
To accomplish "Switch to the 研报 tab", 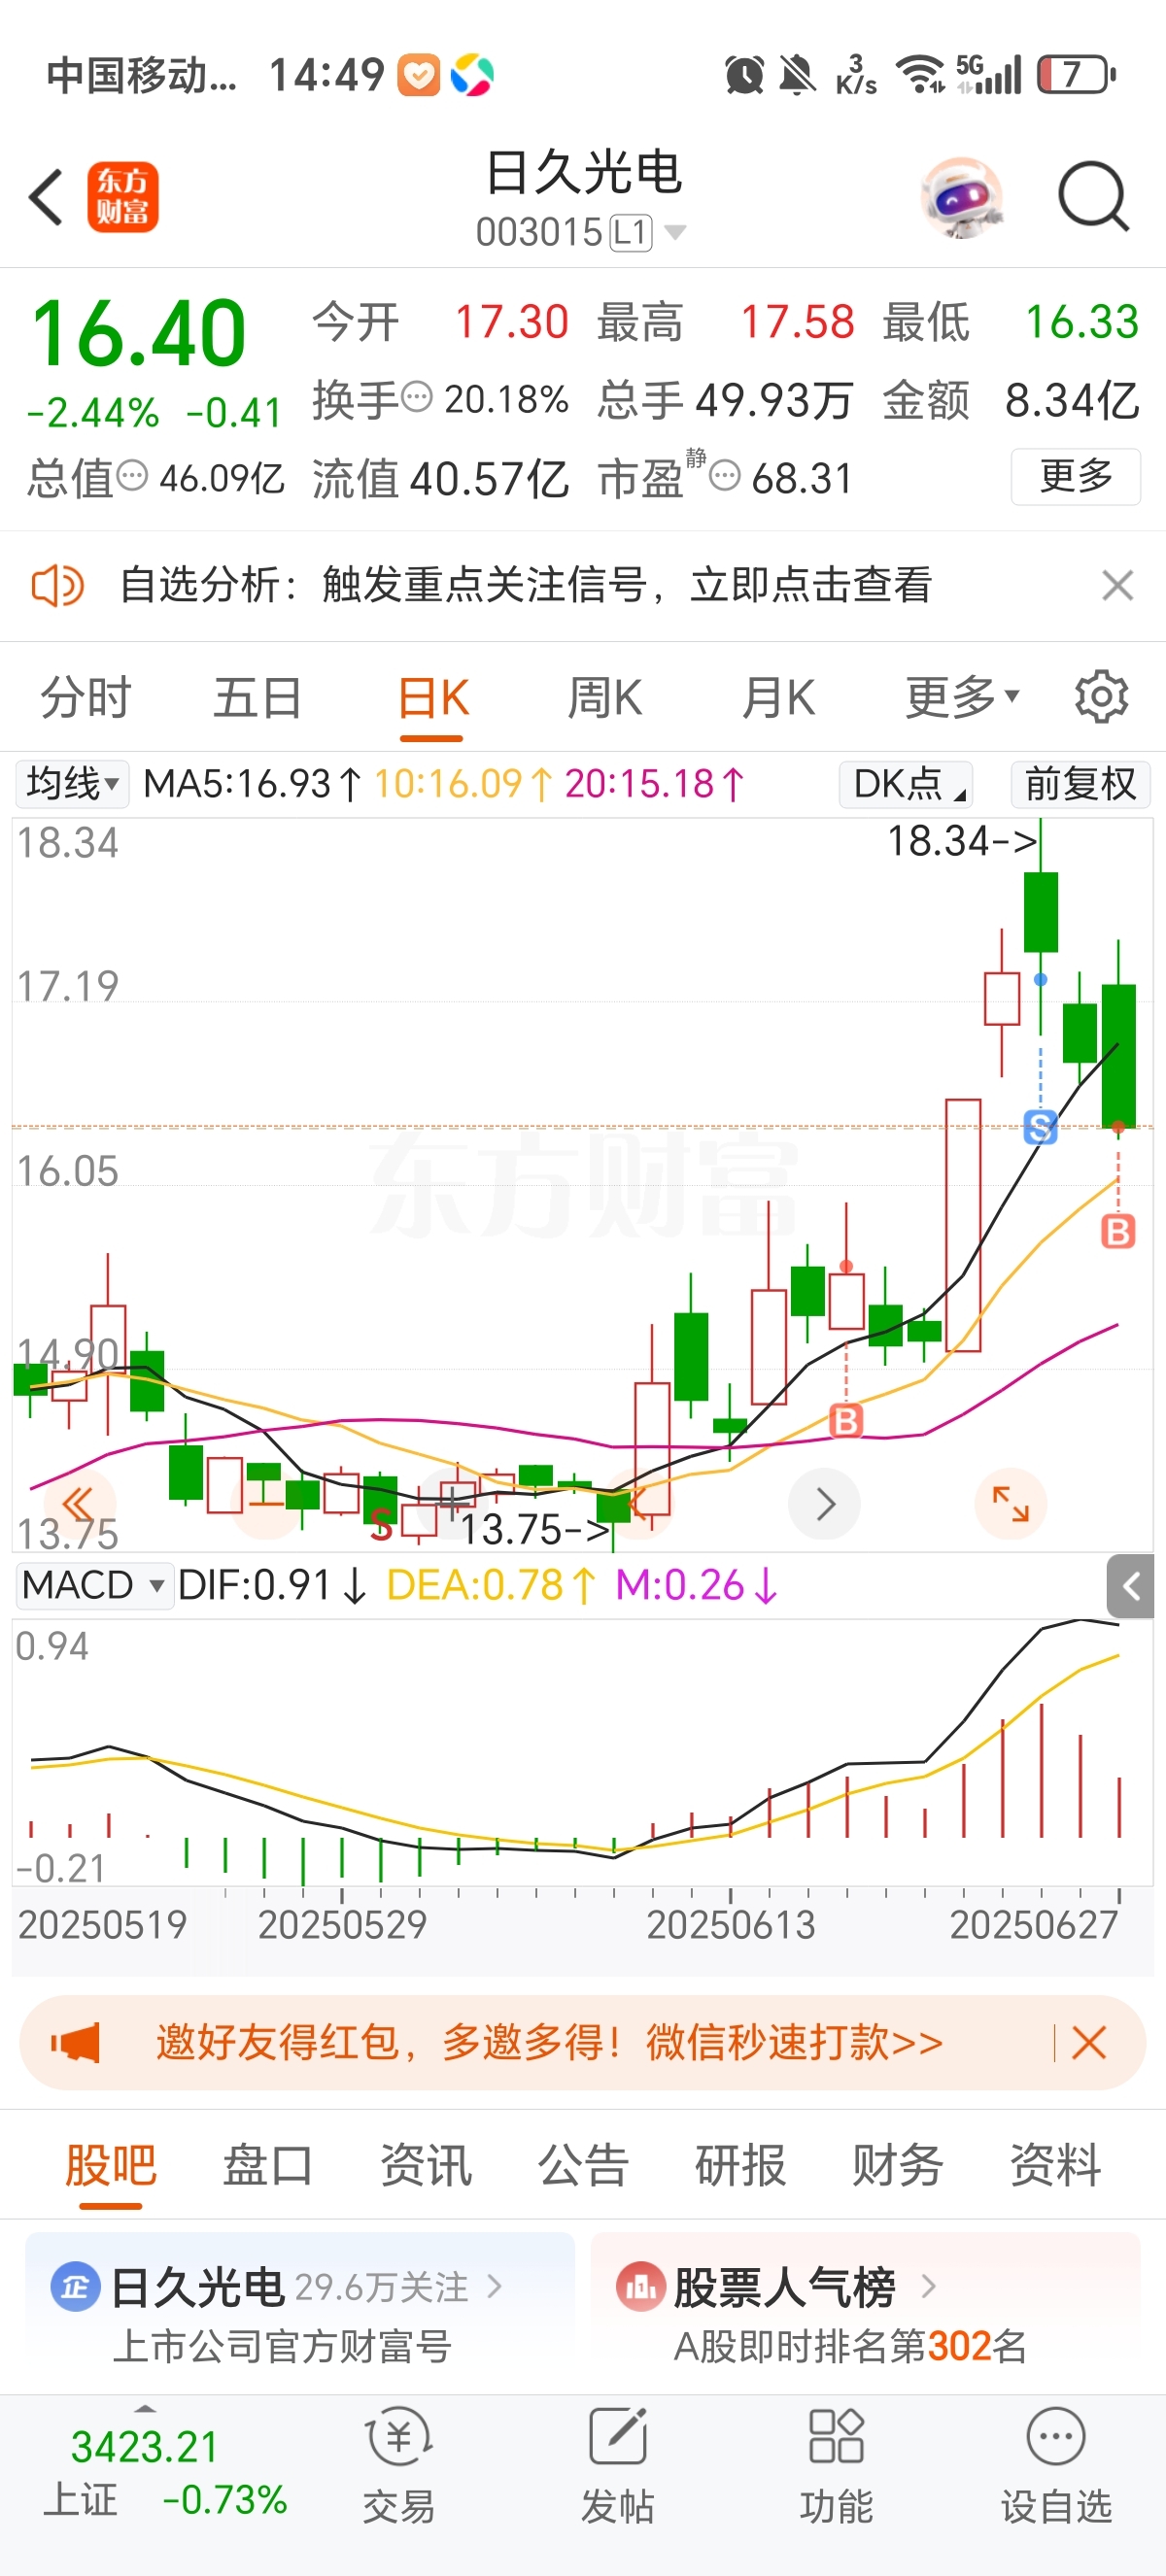I will tap(740, 2166).
